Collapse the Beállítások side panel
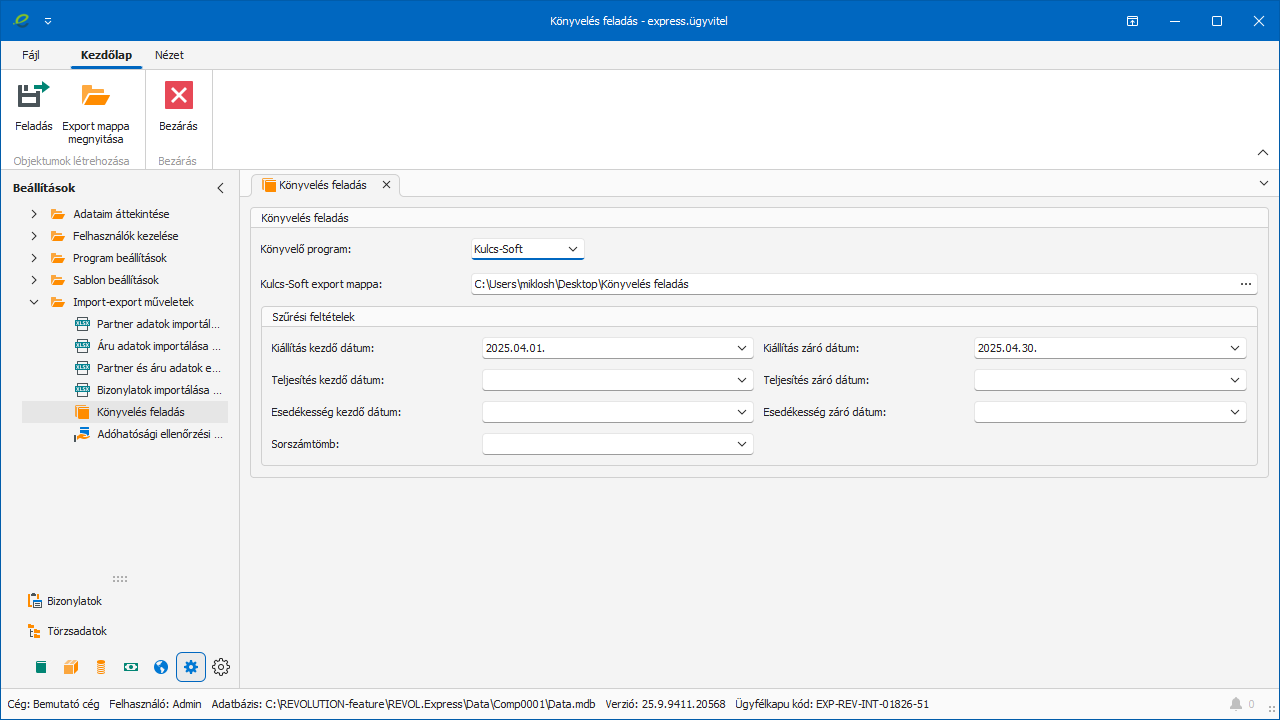The height and width of the screenshot is (720, 1280). (221, 188)
